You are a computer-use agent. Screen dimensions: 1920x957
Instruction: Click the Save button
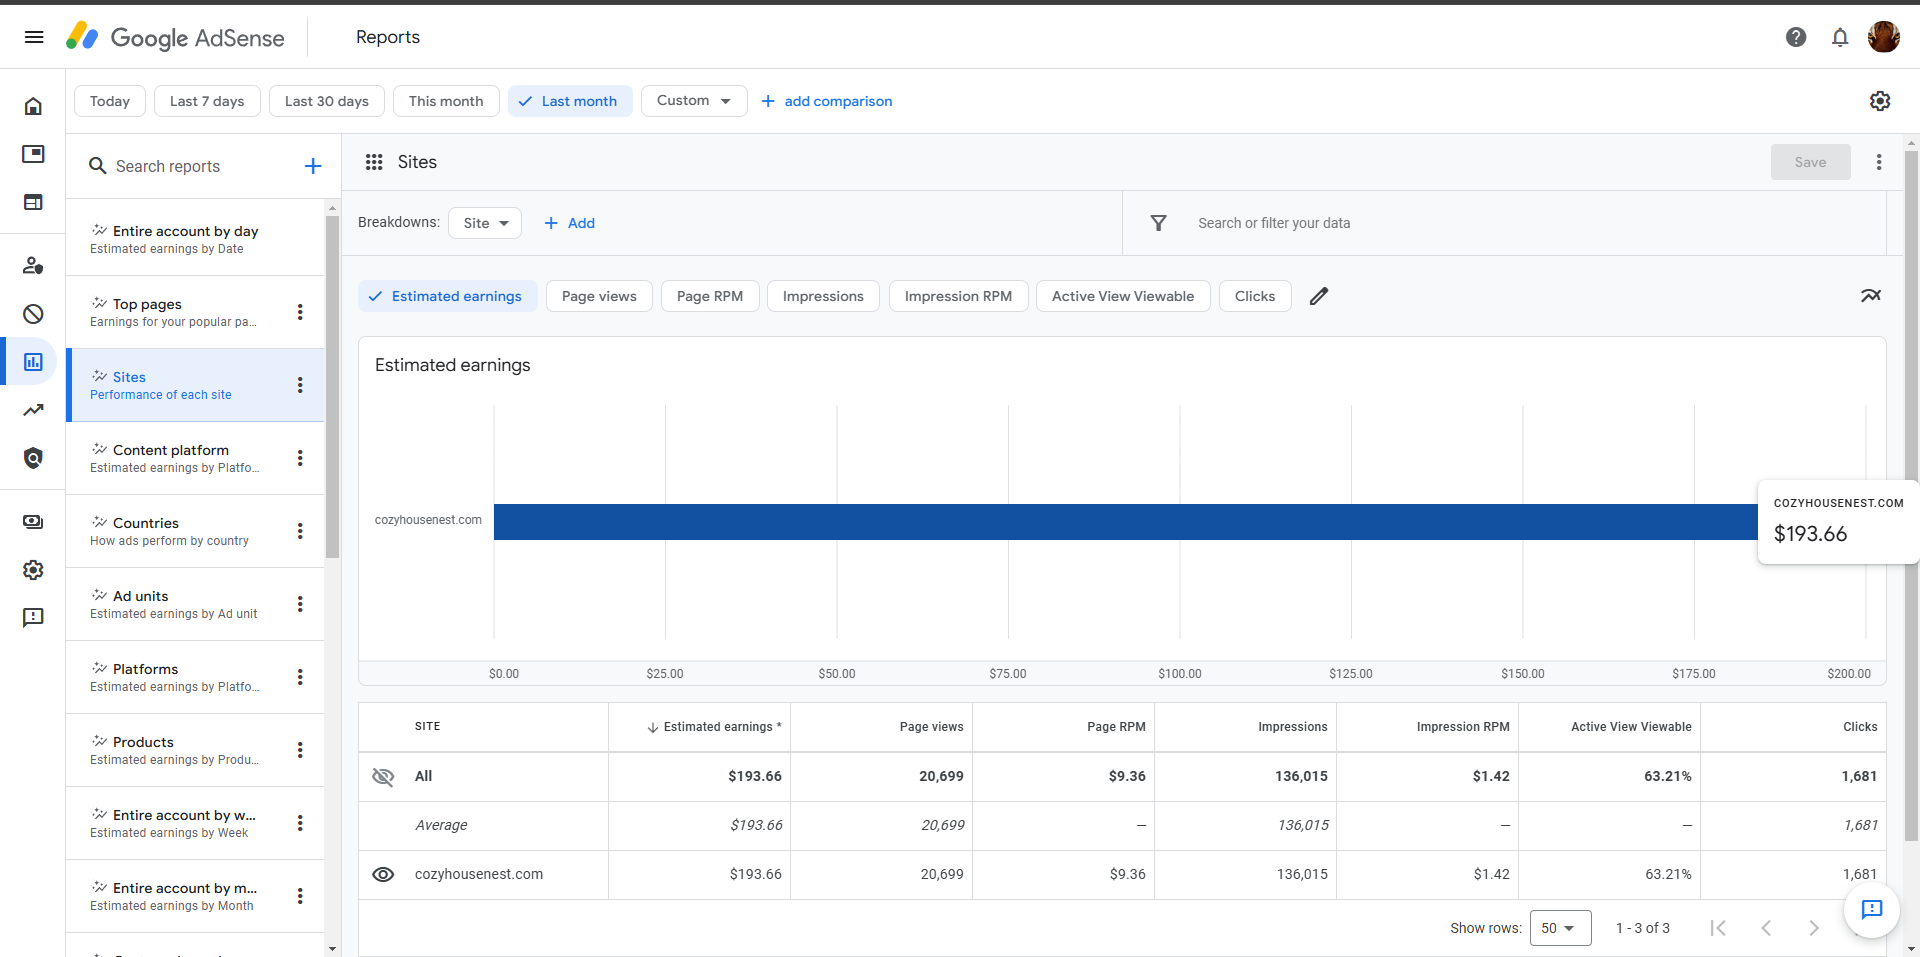pos(1810,162)
